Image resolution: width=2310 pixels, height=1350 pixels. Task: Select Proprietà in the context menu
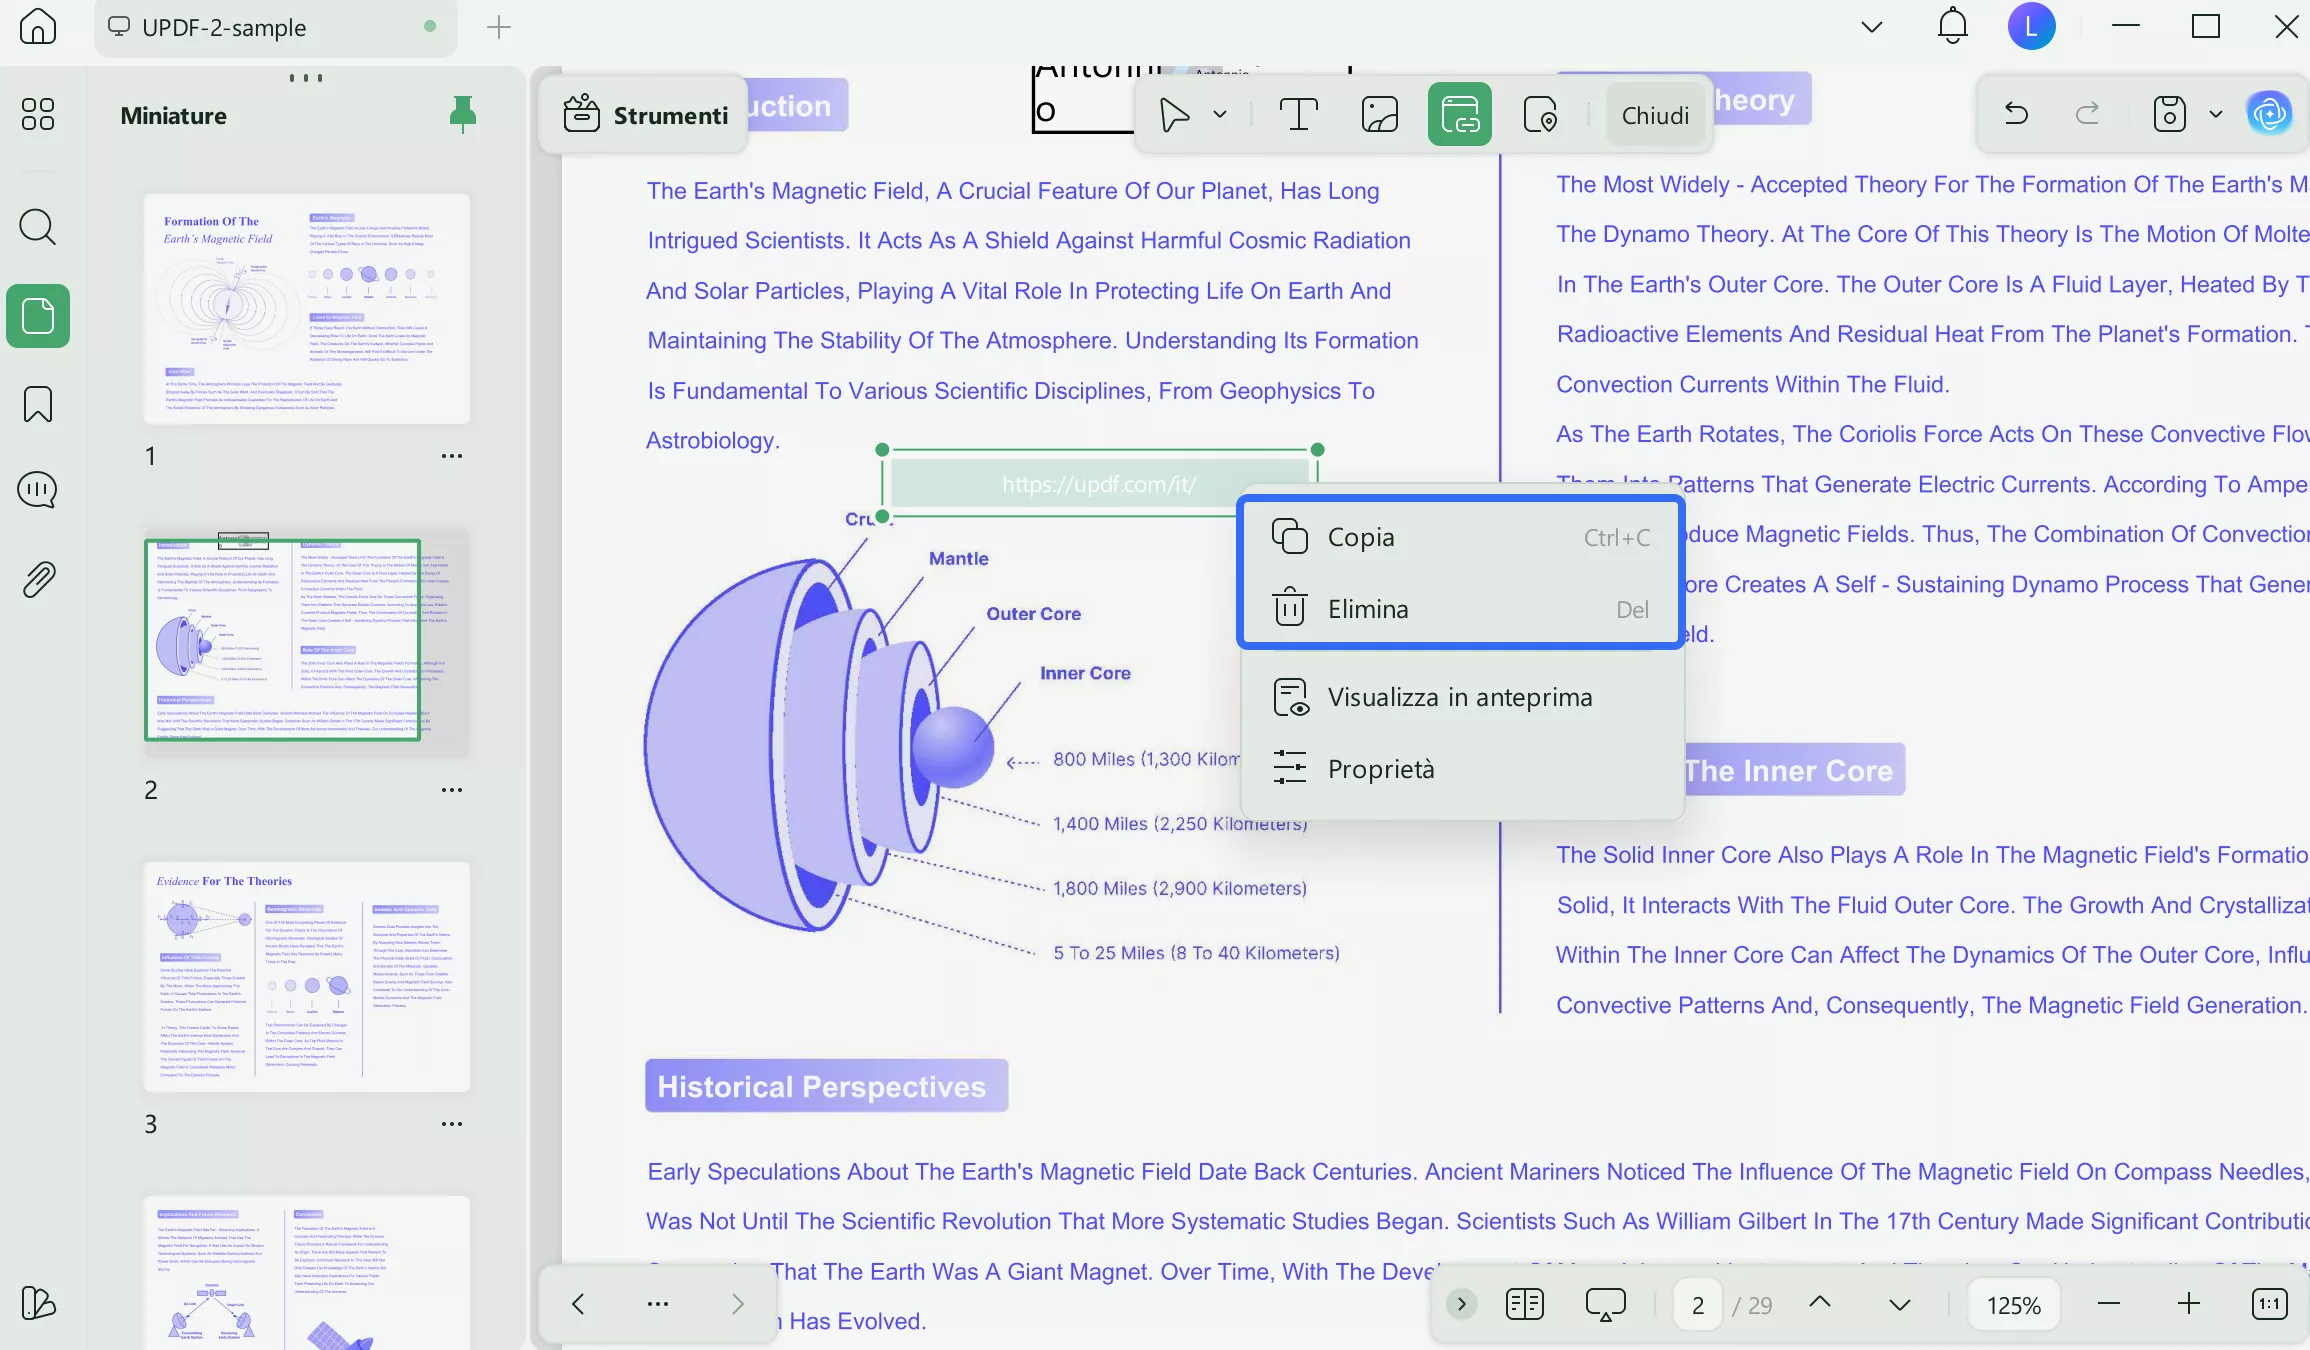click(x=1380, y=769)
